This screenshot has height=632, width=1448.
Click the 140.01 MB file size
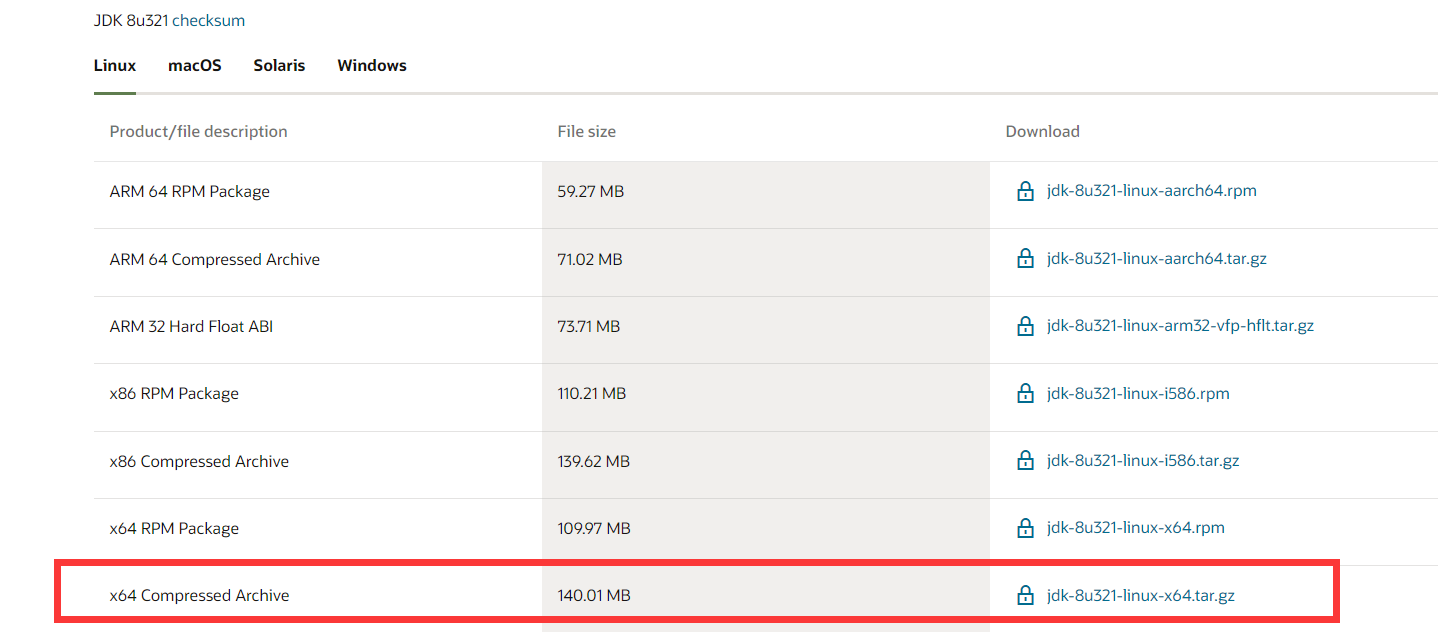[594, 596]
